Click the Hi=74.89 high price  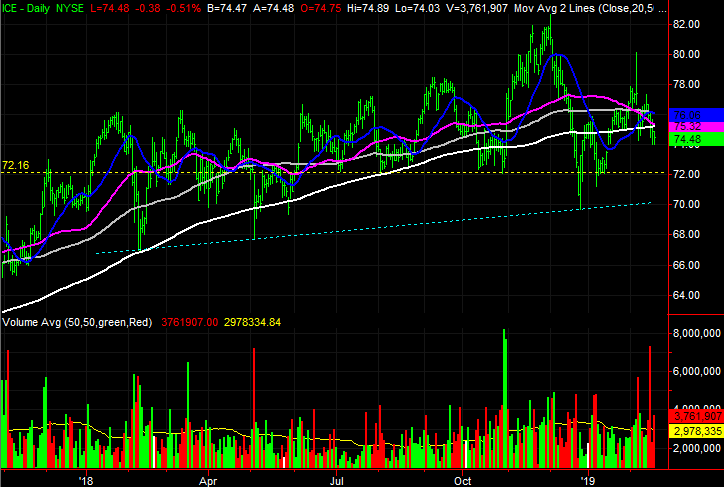tap(368, 8)
